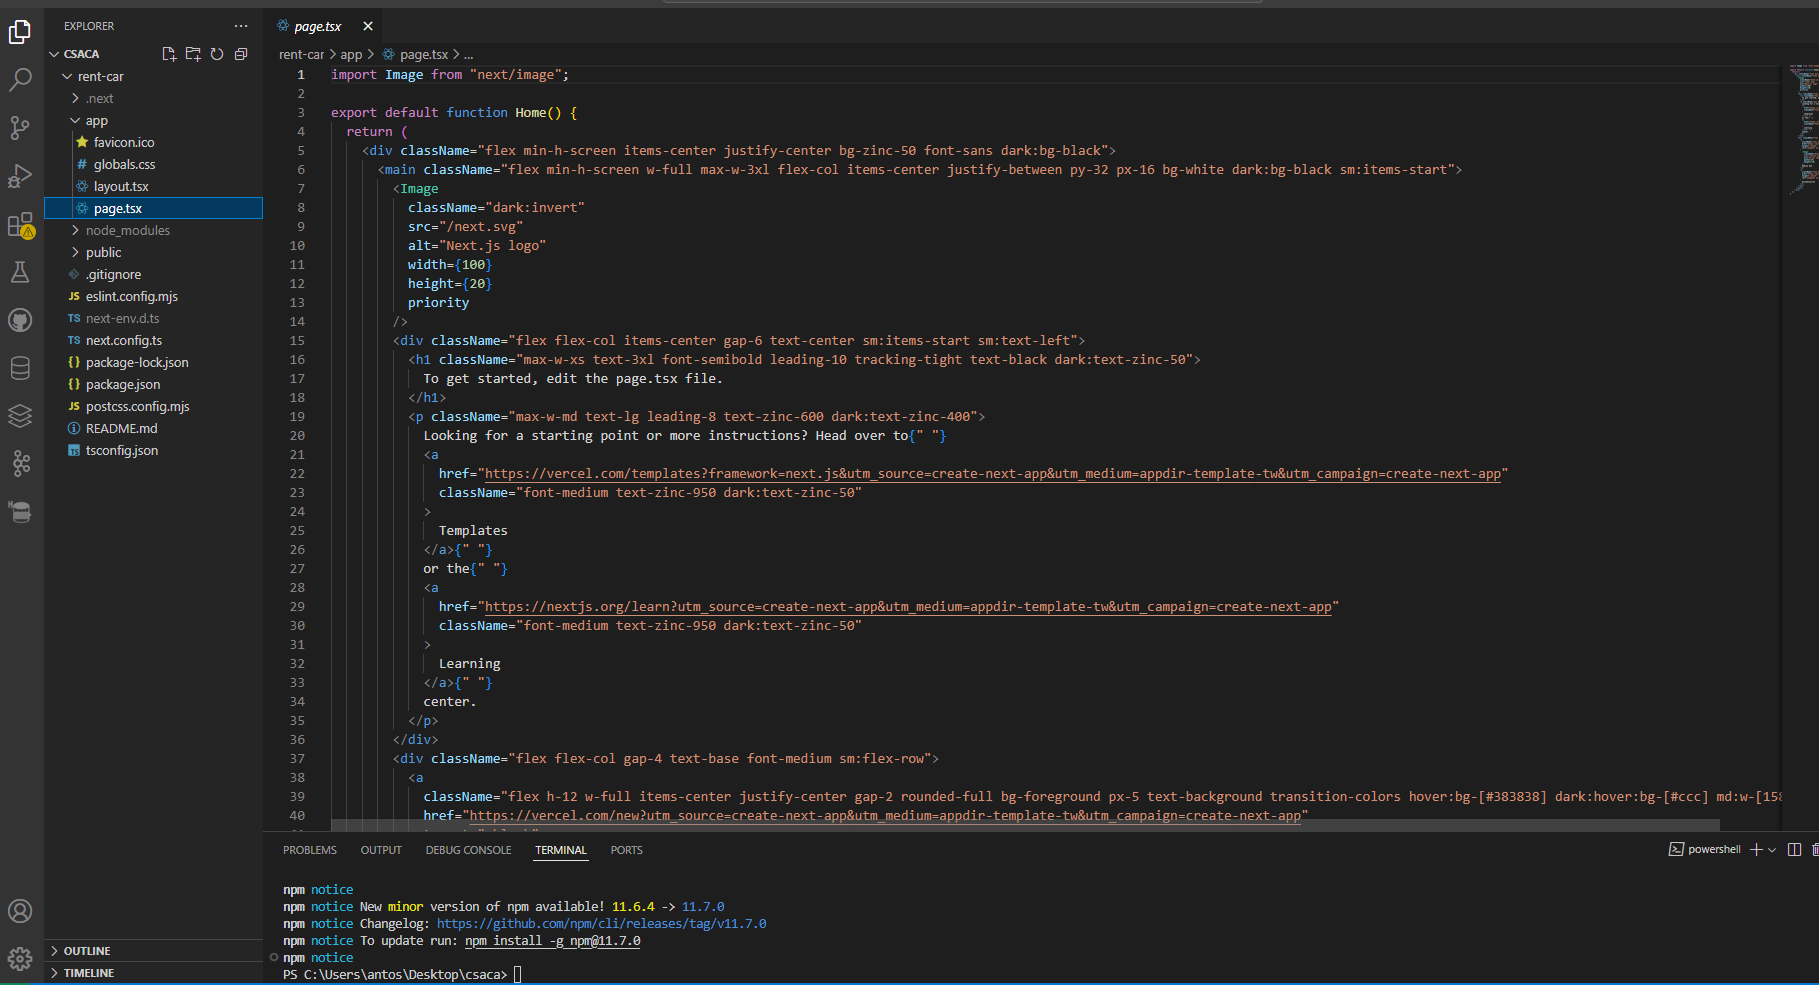
Task: Open the Manage gear menu
Action: pyautogui.click(x=20, y=959)
